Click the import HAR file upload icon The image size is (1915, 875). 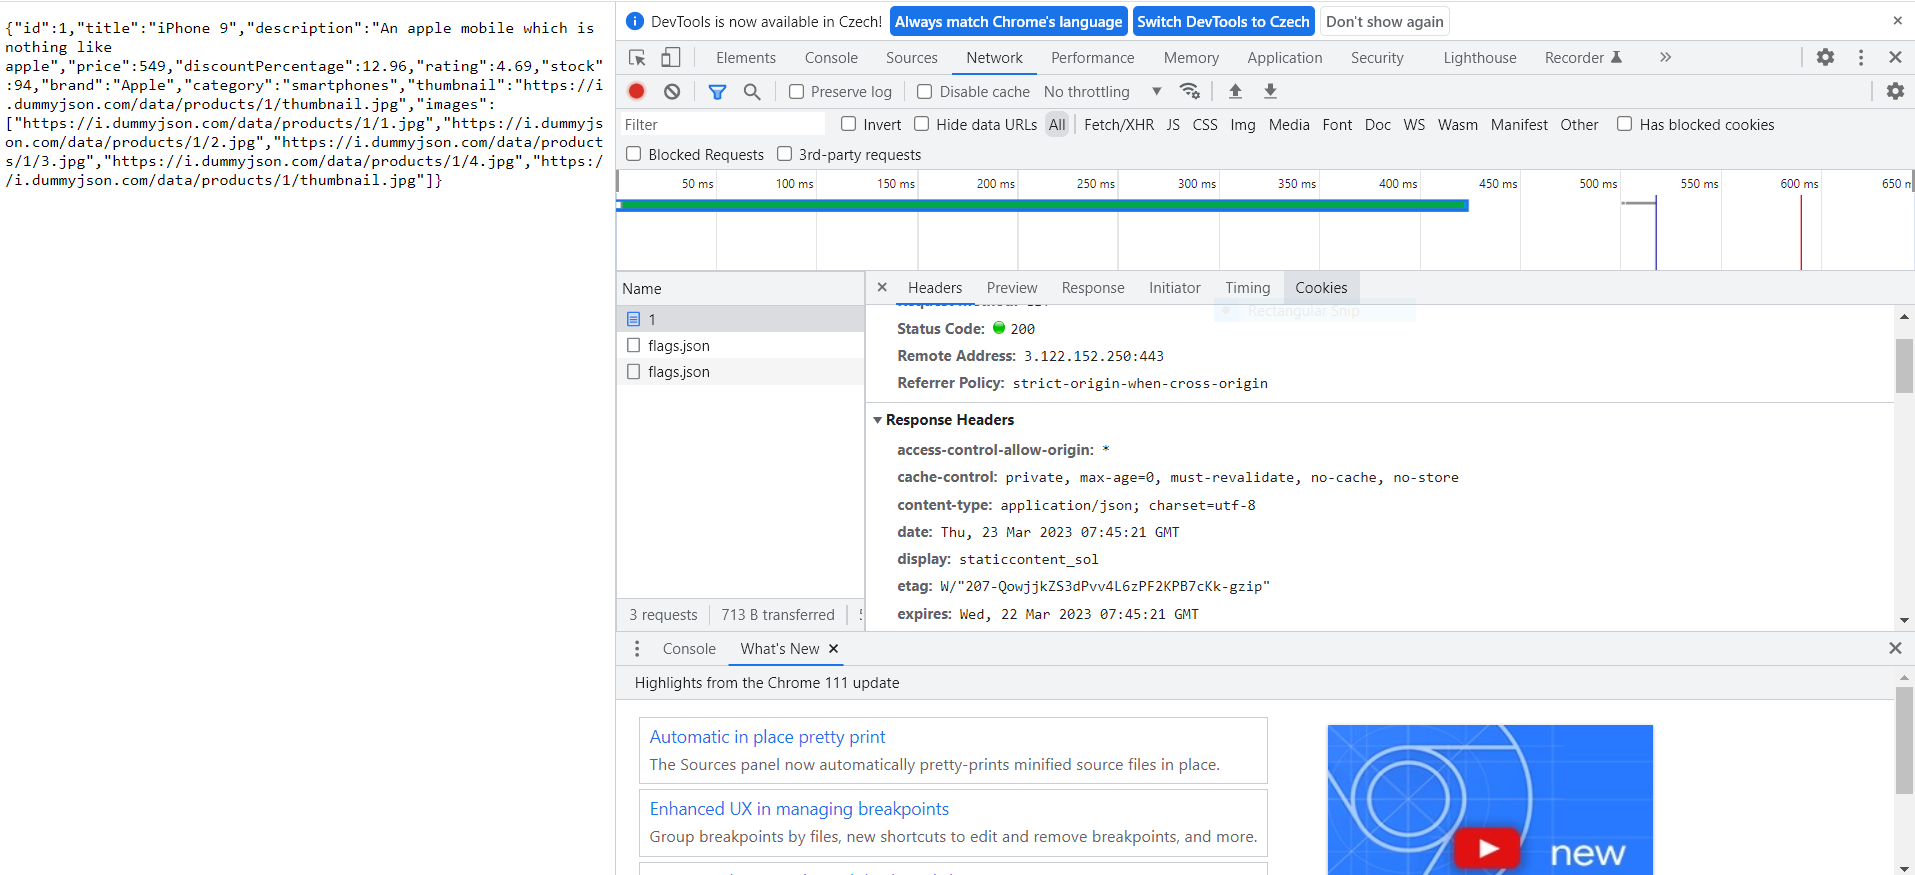pos(1235,91)
